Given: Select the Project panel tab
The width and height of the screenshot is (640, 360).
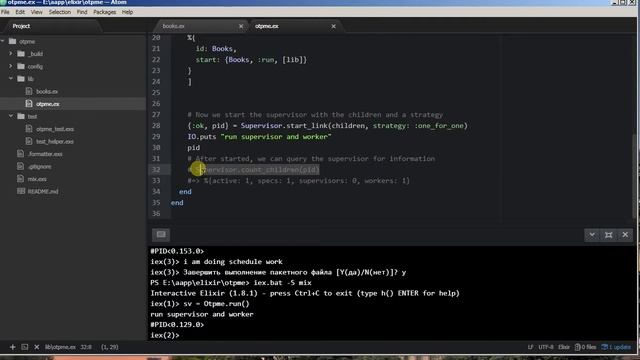Looking at the screenshot, I should coord(21,26).
